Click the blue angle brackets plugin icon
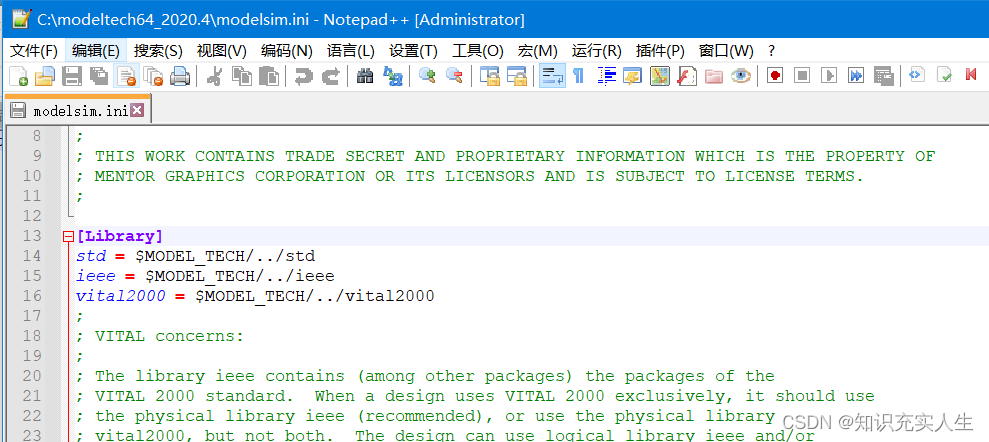This screenshot has width=989, height=442. (x=916, y=76)
